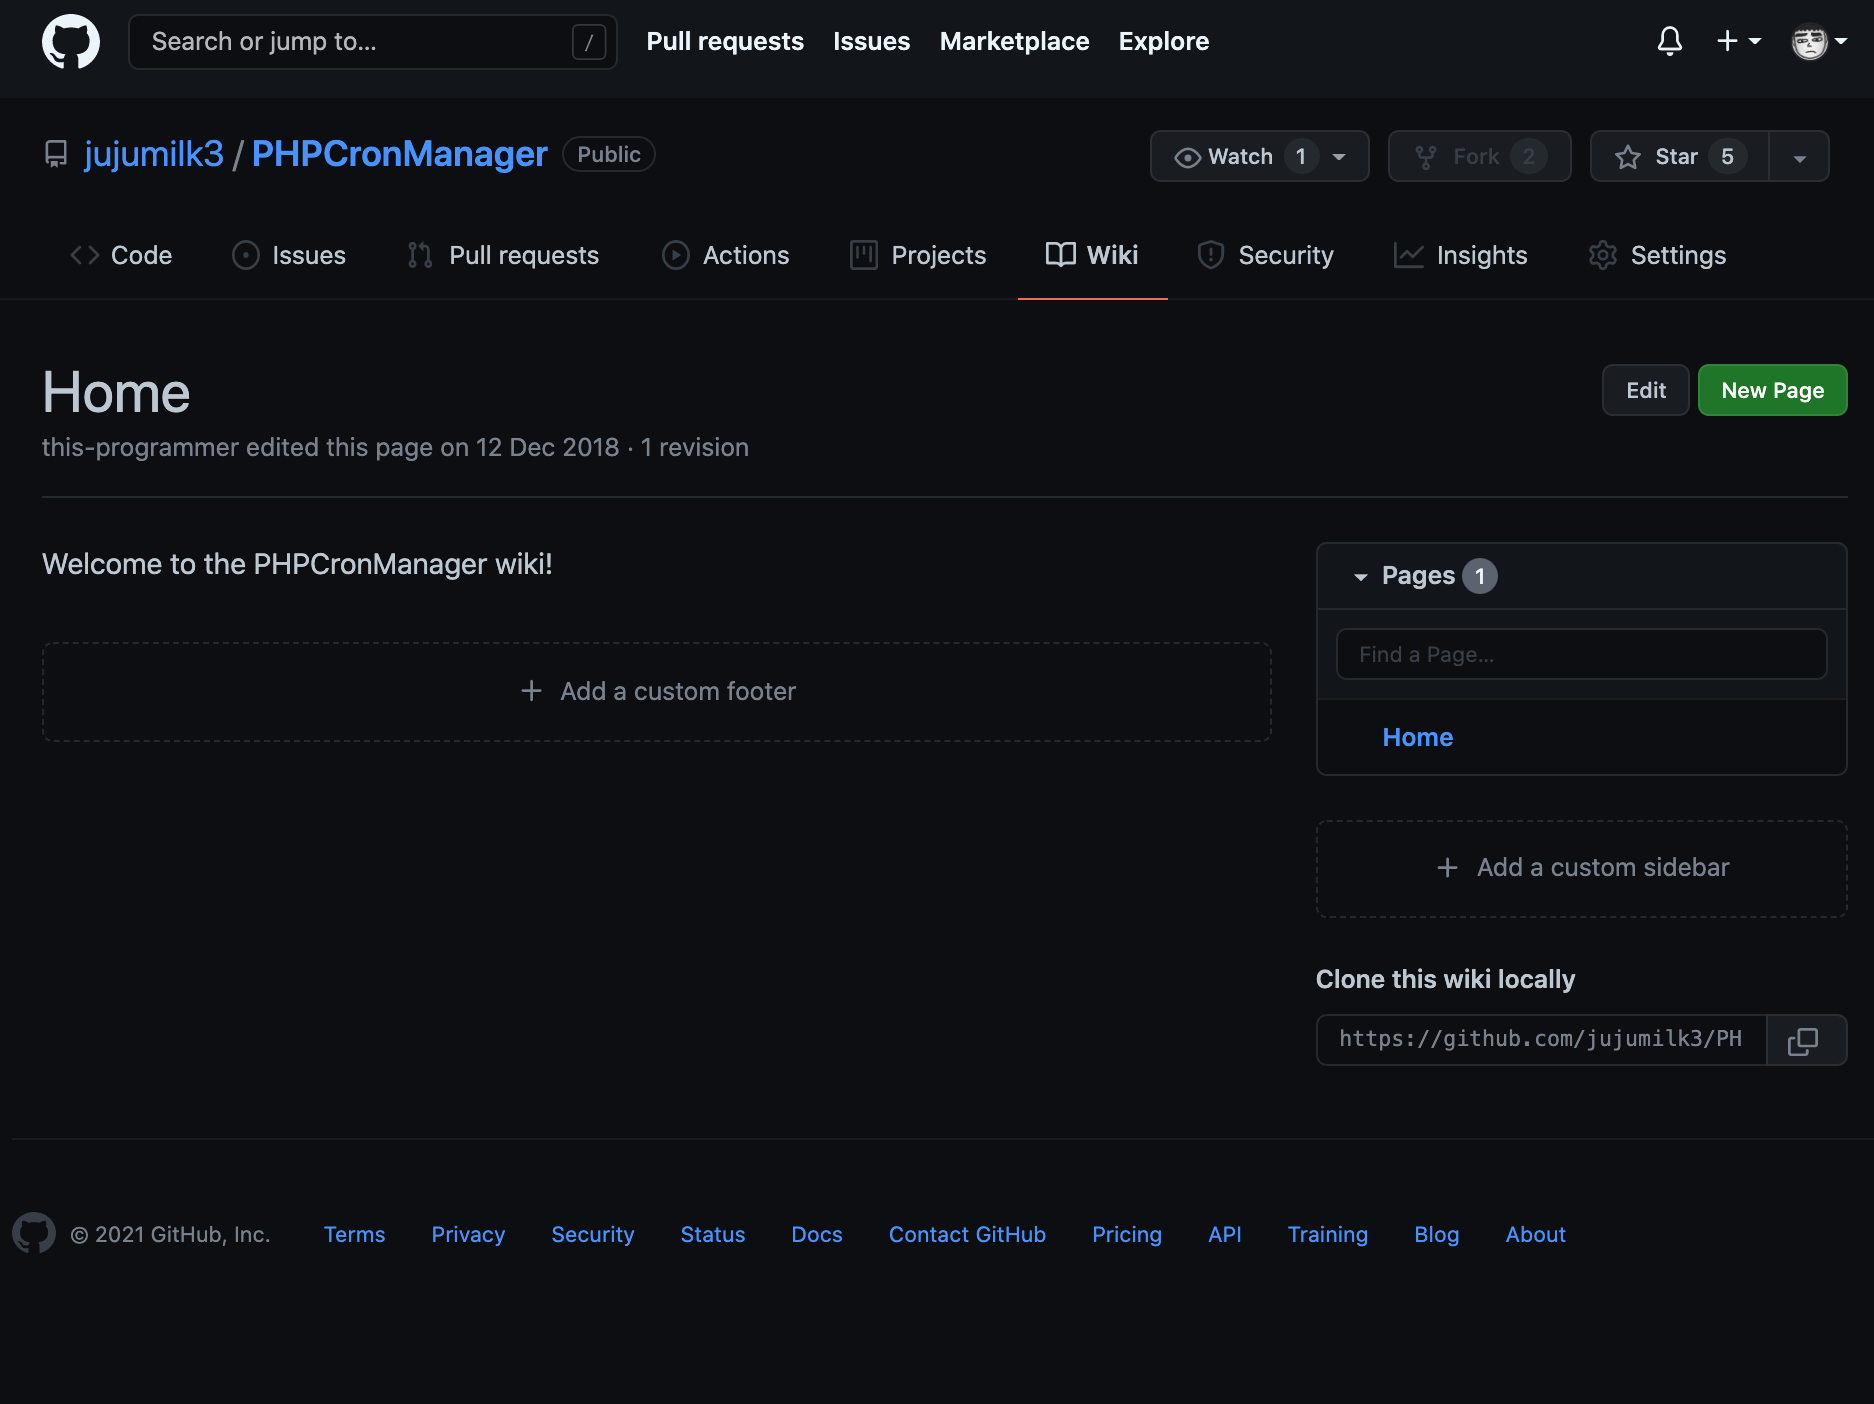This screenshot has width=1874, height=1404.
Task: Add a custom footer
Action: click(x=657, y=692)
